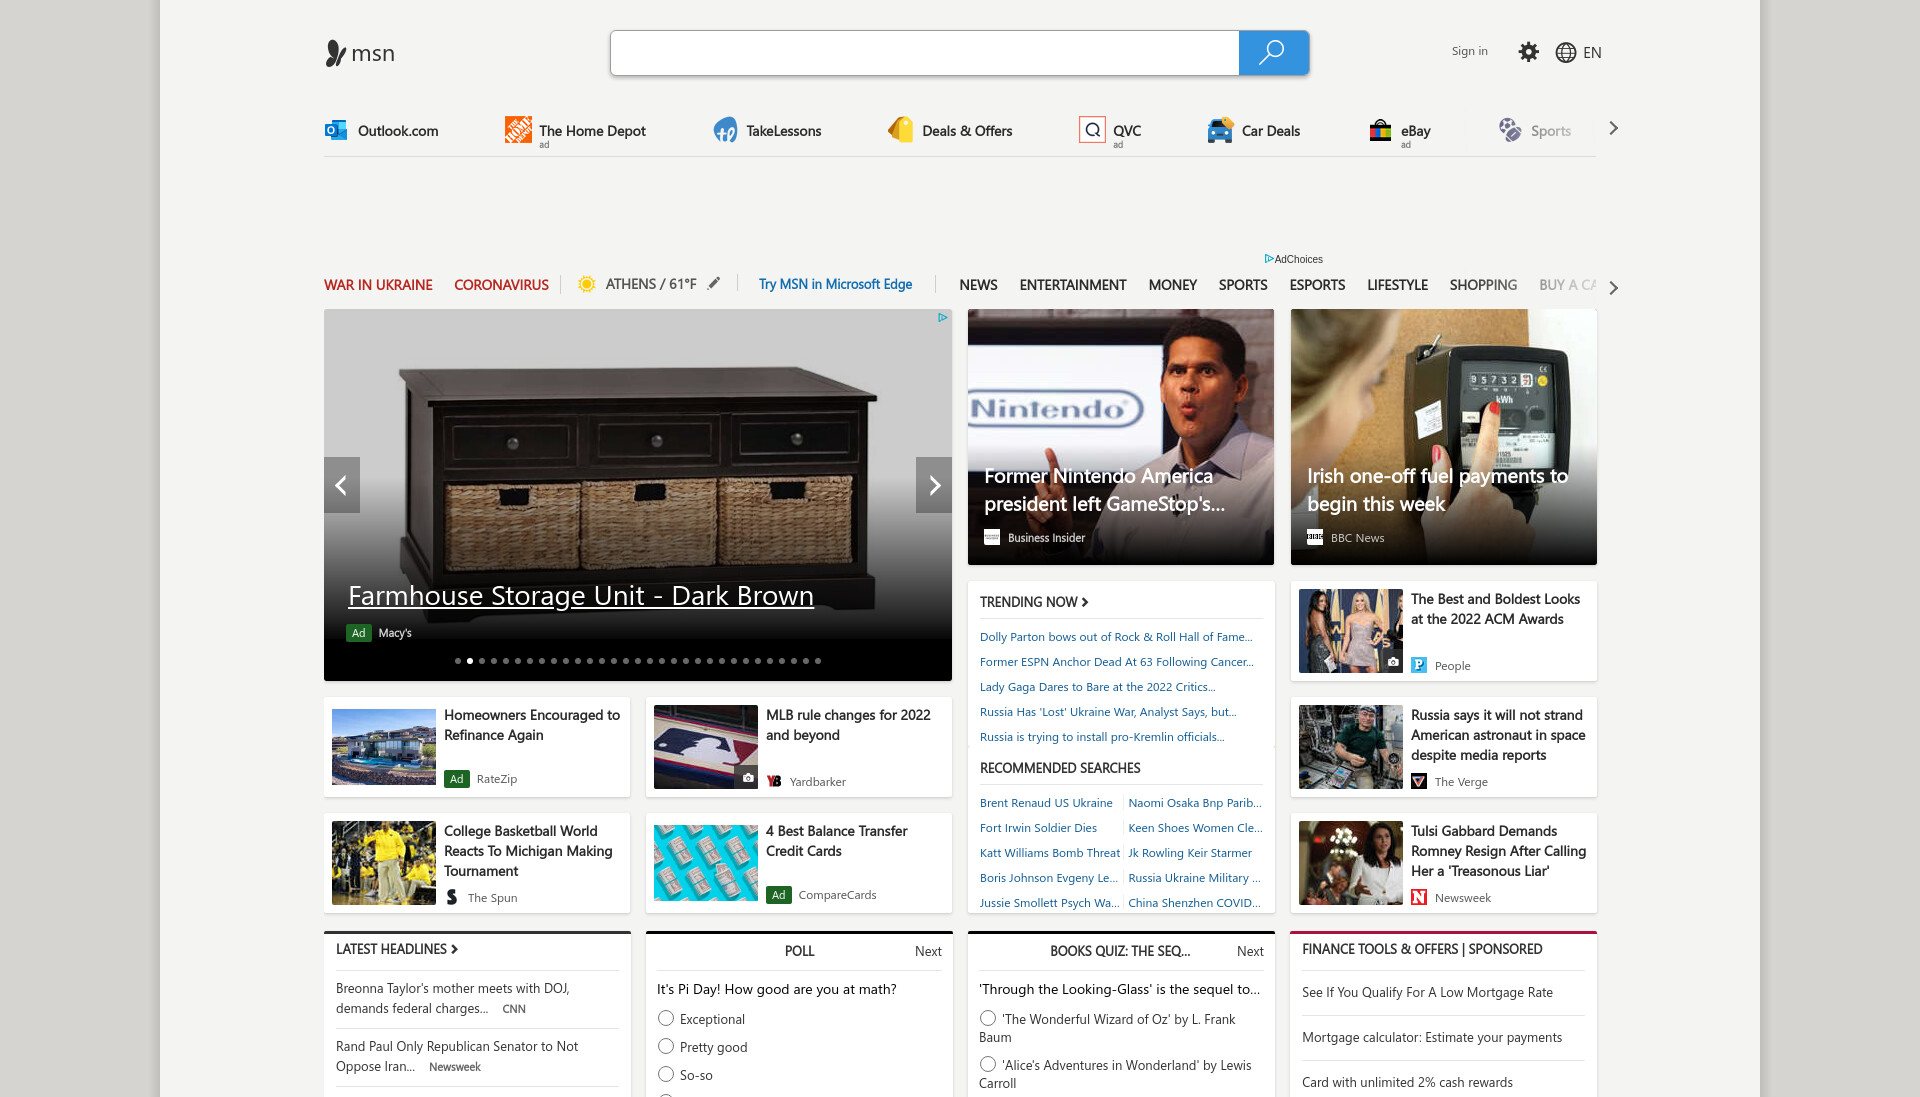Go to Next books quiz question
Screen dimensions: 1920x1097
pyautogui.click(x=1250, y=951)
